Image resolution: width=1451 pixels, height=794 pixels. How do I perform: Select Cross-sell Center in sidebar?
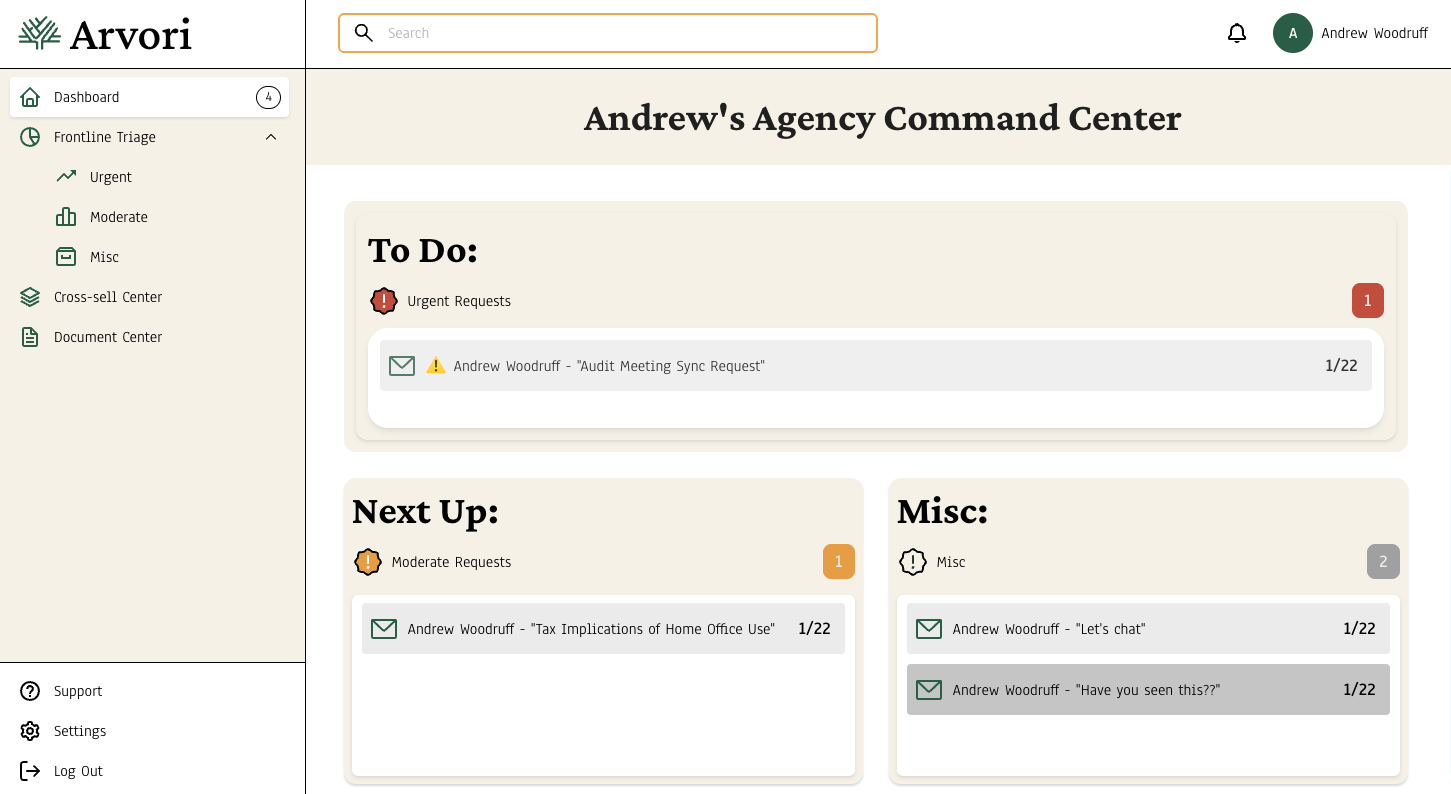click(x=107, y=297)
